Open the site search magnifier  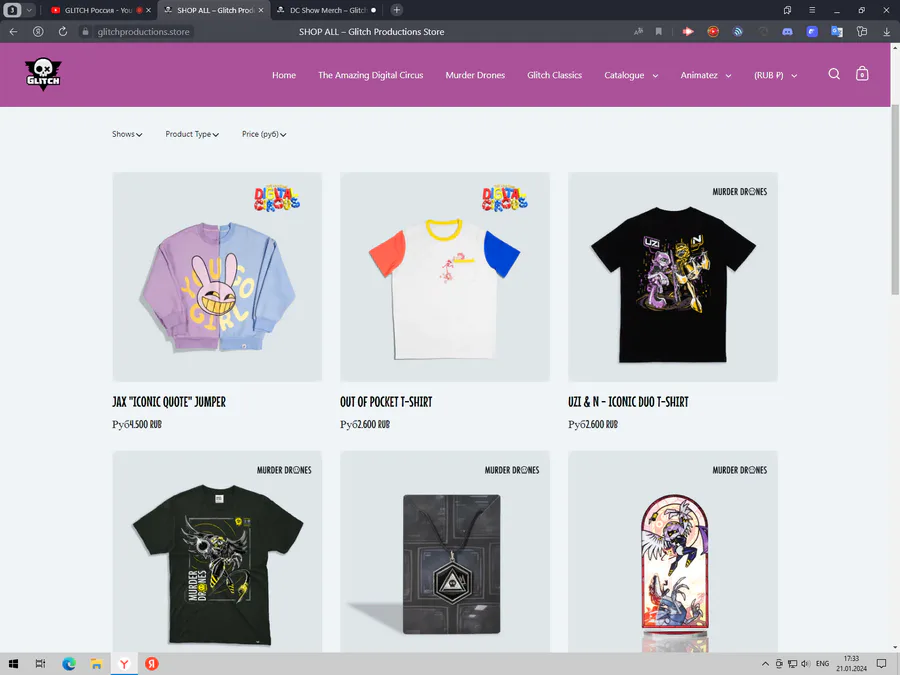[834, 74]
